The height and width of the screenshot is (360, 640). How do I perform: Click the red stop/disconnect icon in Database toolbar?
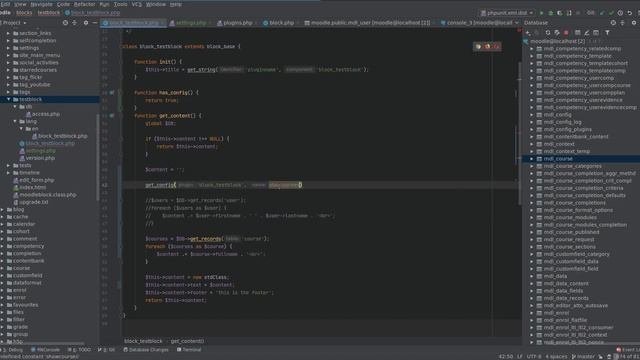click(566, 33)
